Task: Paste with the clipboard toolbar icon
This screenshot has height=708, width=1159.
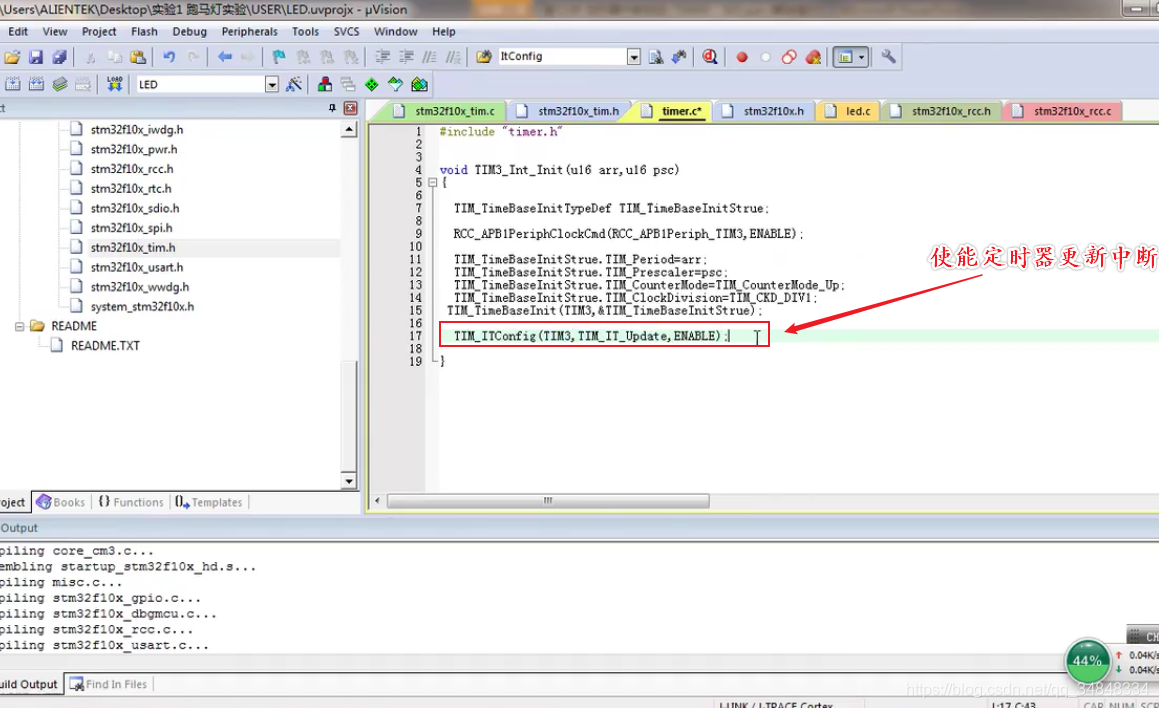Action: (x=137, y=57)
